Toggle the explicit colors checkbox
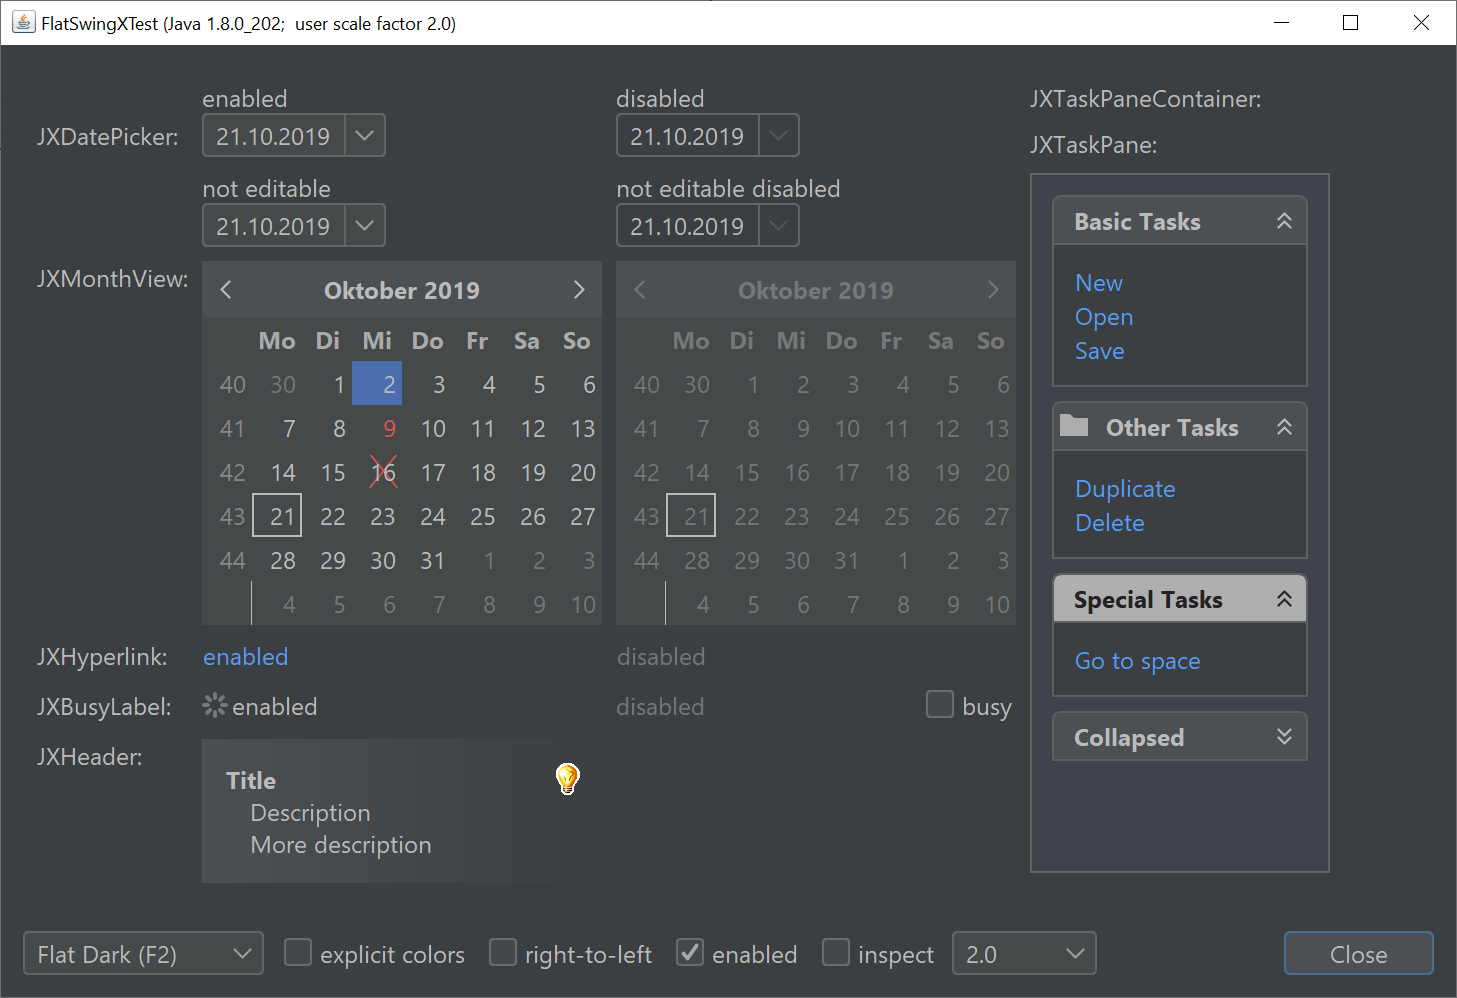This screenshot has height=998, width=1457. click(298, 953)
